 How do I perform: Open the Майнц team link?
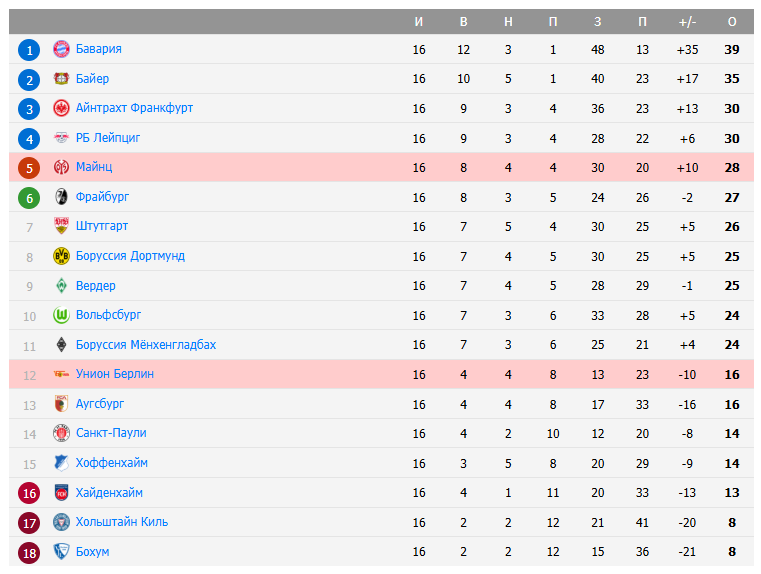94,167
